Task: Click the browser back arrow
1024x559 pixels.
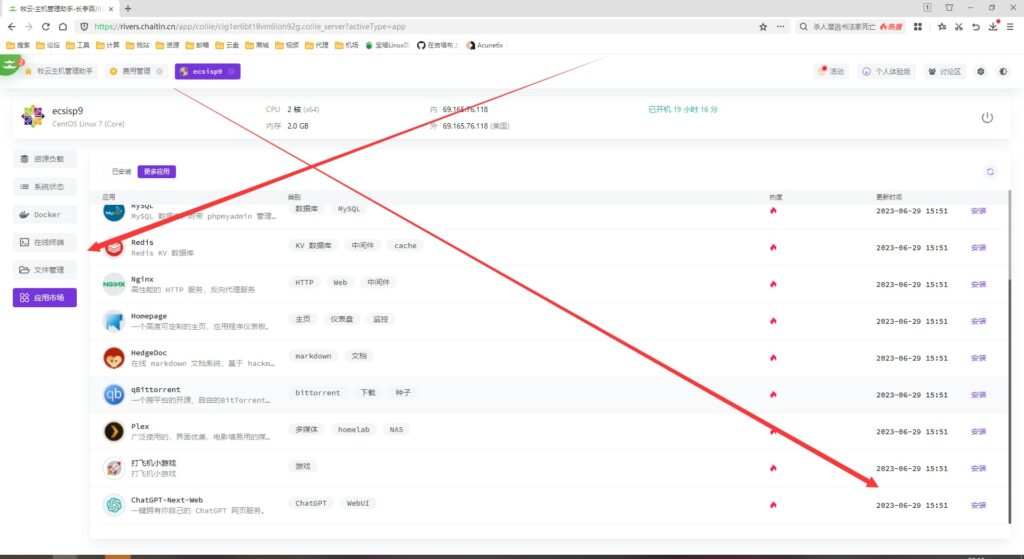Action: coord(12,27)
